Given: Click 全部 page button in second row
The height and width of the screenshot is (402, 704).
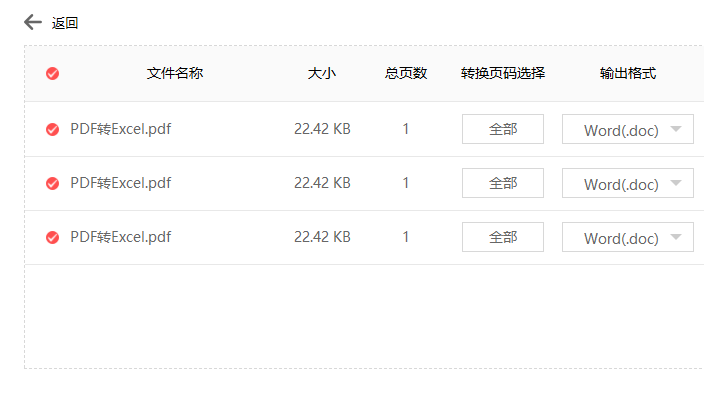Looking at the screenshot, I should 503,183.
